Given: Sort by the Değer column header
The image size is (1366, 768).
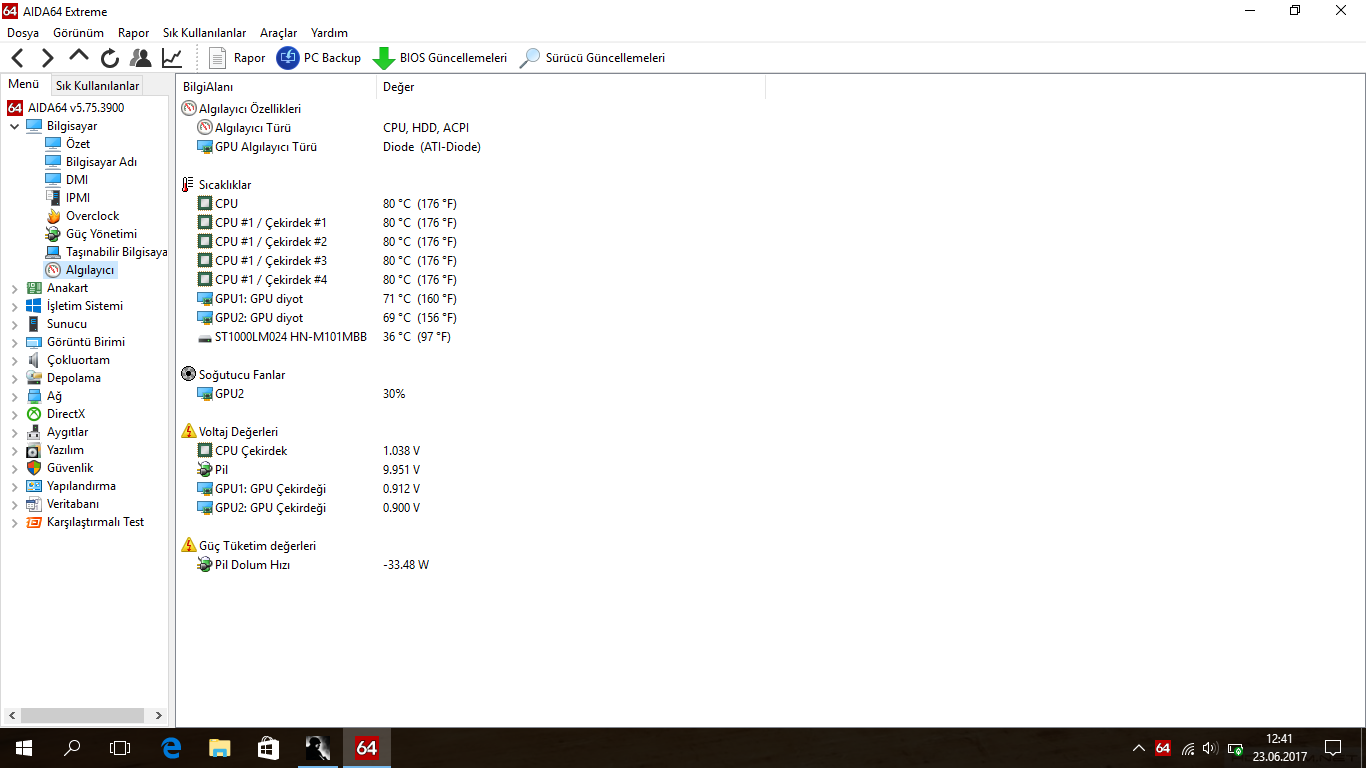Looking at the screenshot, I should [571, 87].
